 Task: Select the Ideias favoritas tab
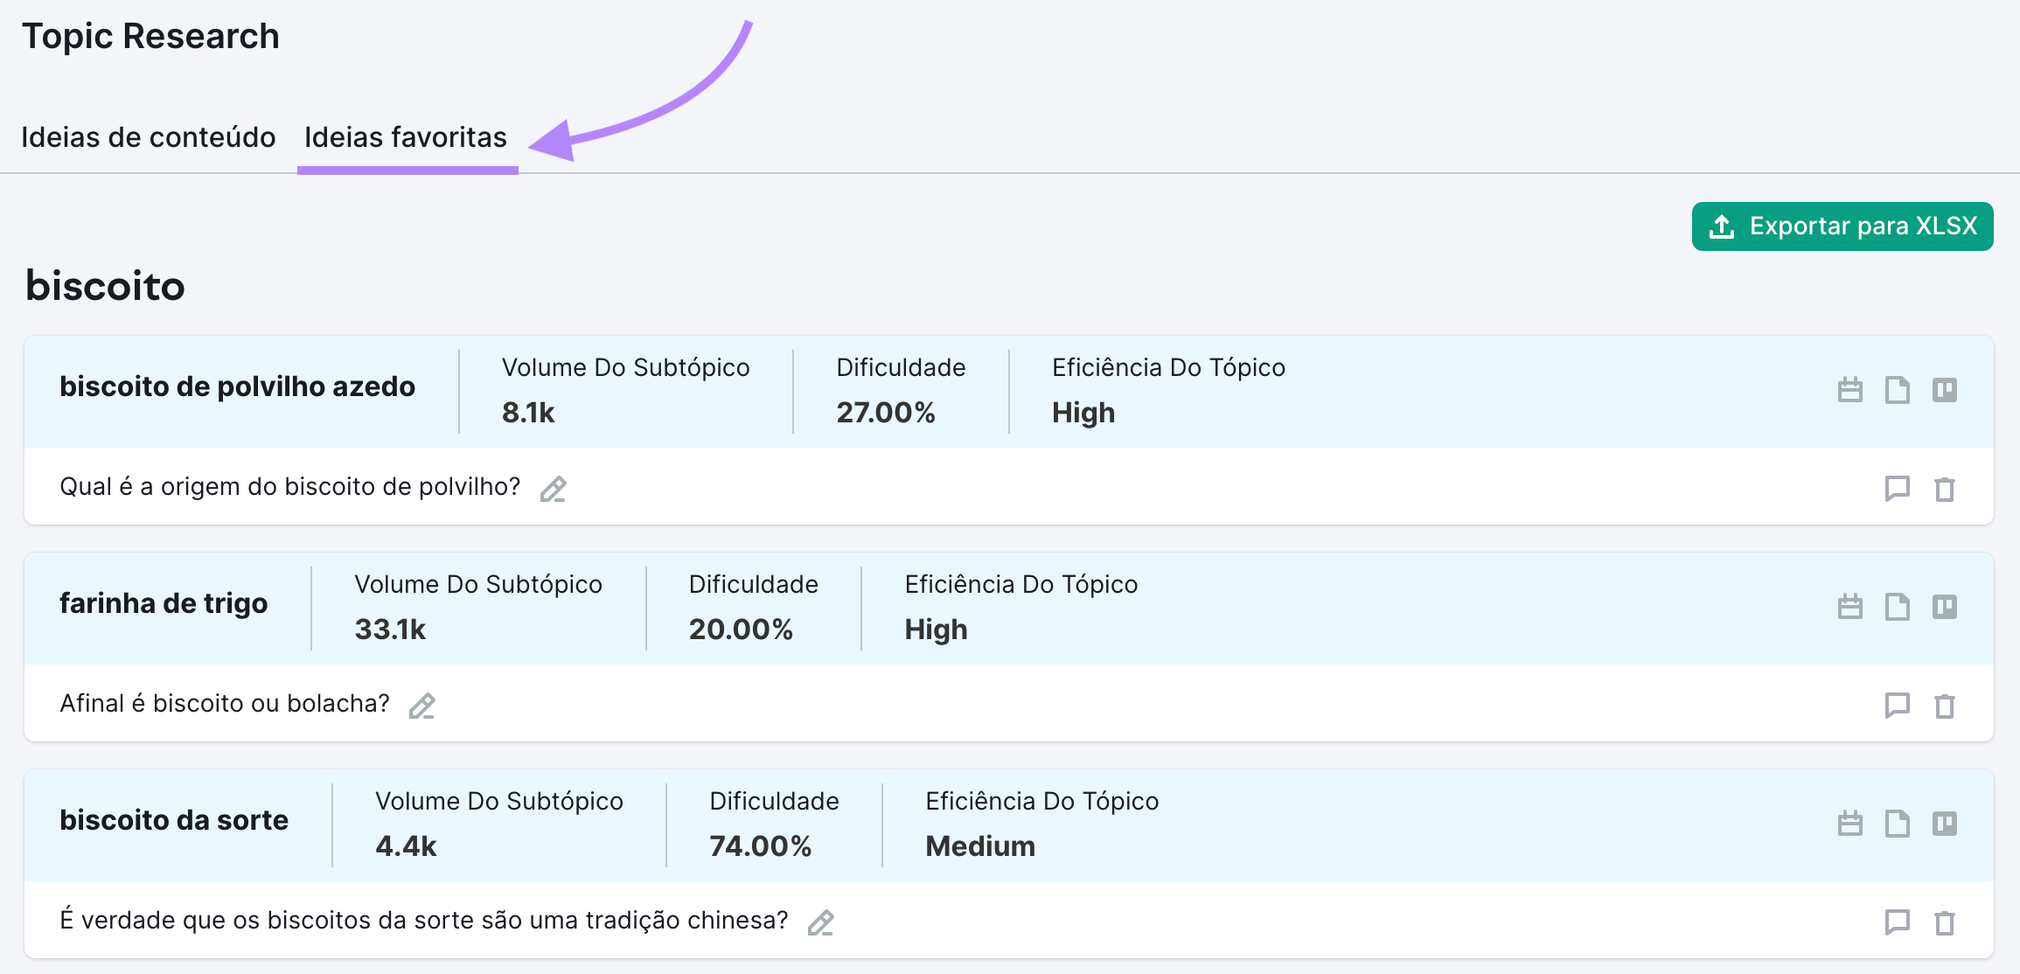(x=406, y=137)
